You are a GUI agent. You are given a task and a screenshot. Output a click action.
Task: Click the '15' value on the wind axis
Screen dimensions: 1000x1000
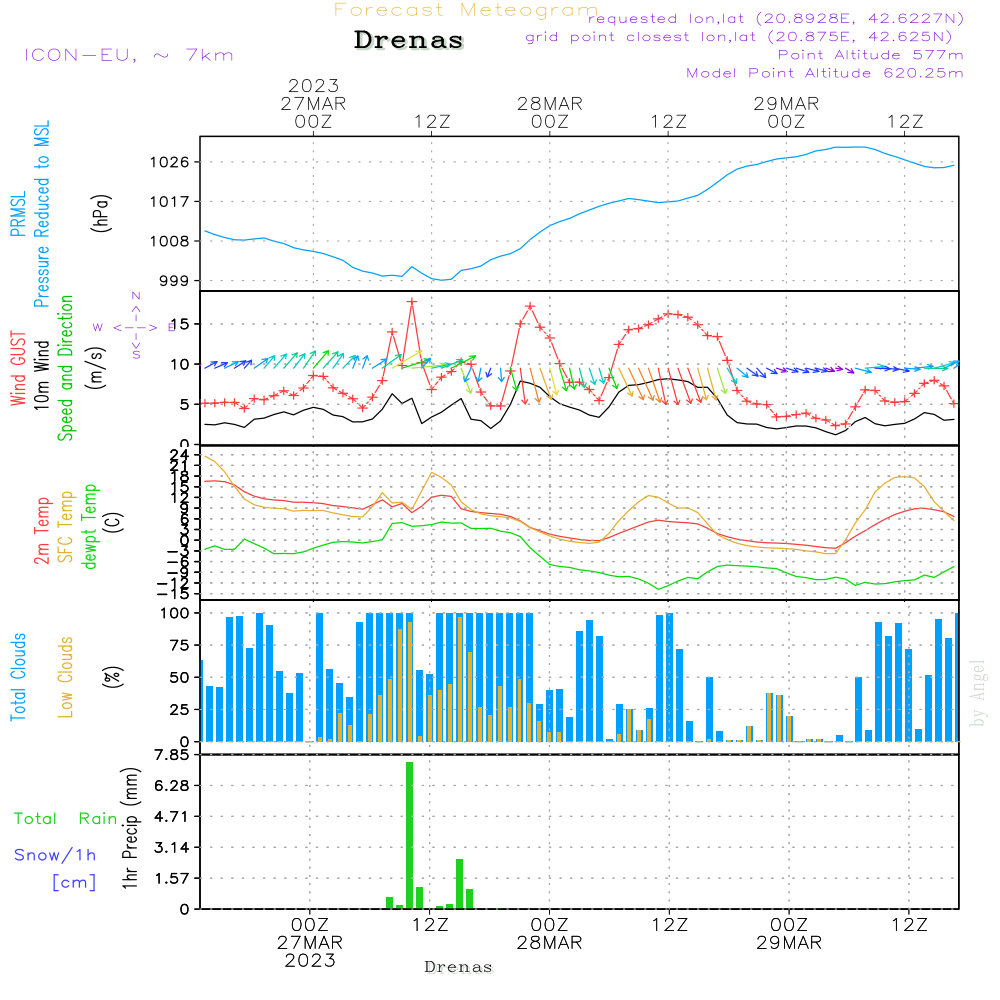(x=180, y=325)
